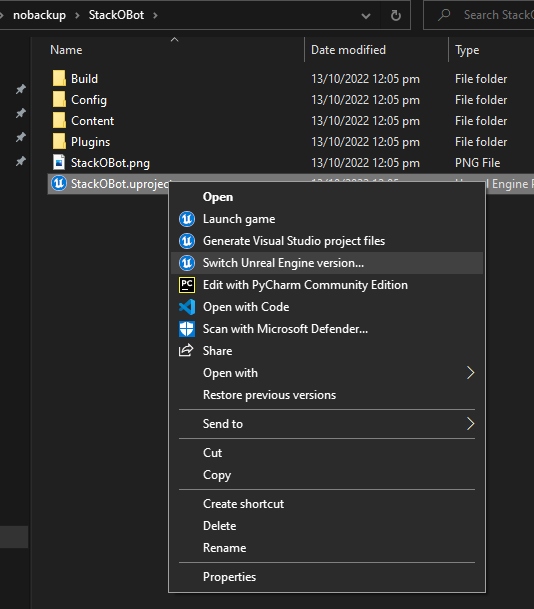This screenshot has height=609, width=534.
Task: Click the Config folder icon
Action: click(x=59, y=99)
